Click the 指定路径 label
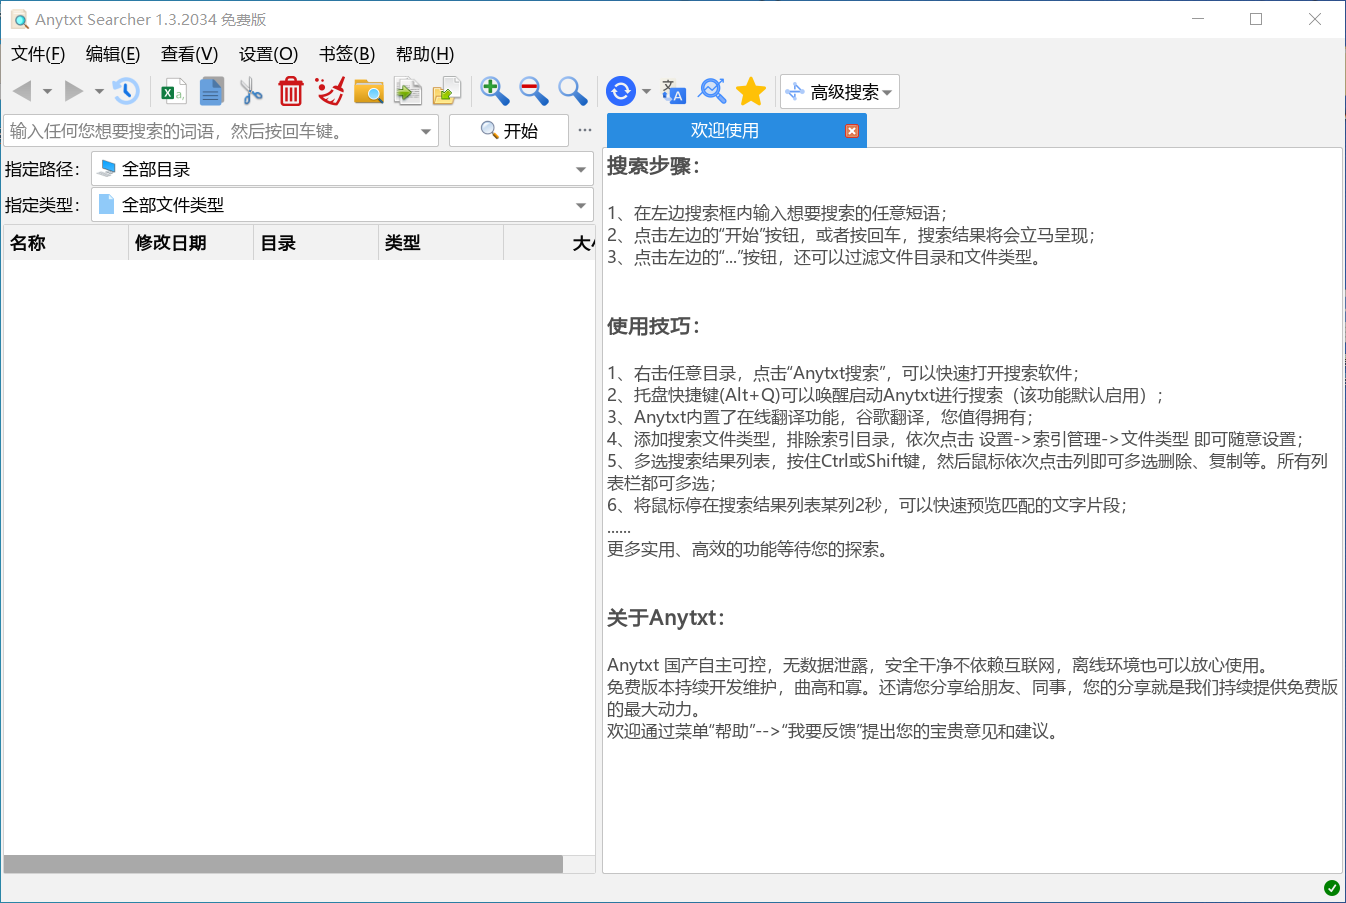The image size is (1346, 903). [43, 169]
